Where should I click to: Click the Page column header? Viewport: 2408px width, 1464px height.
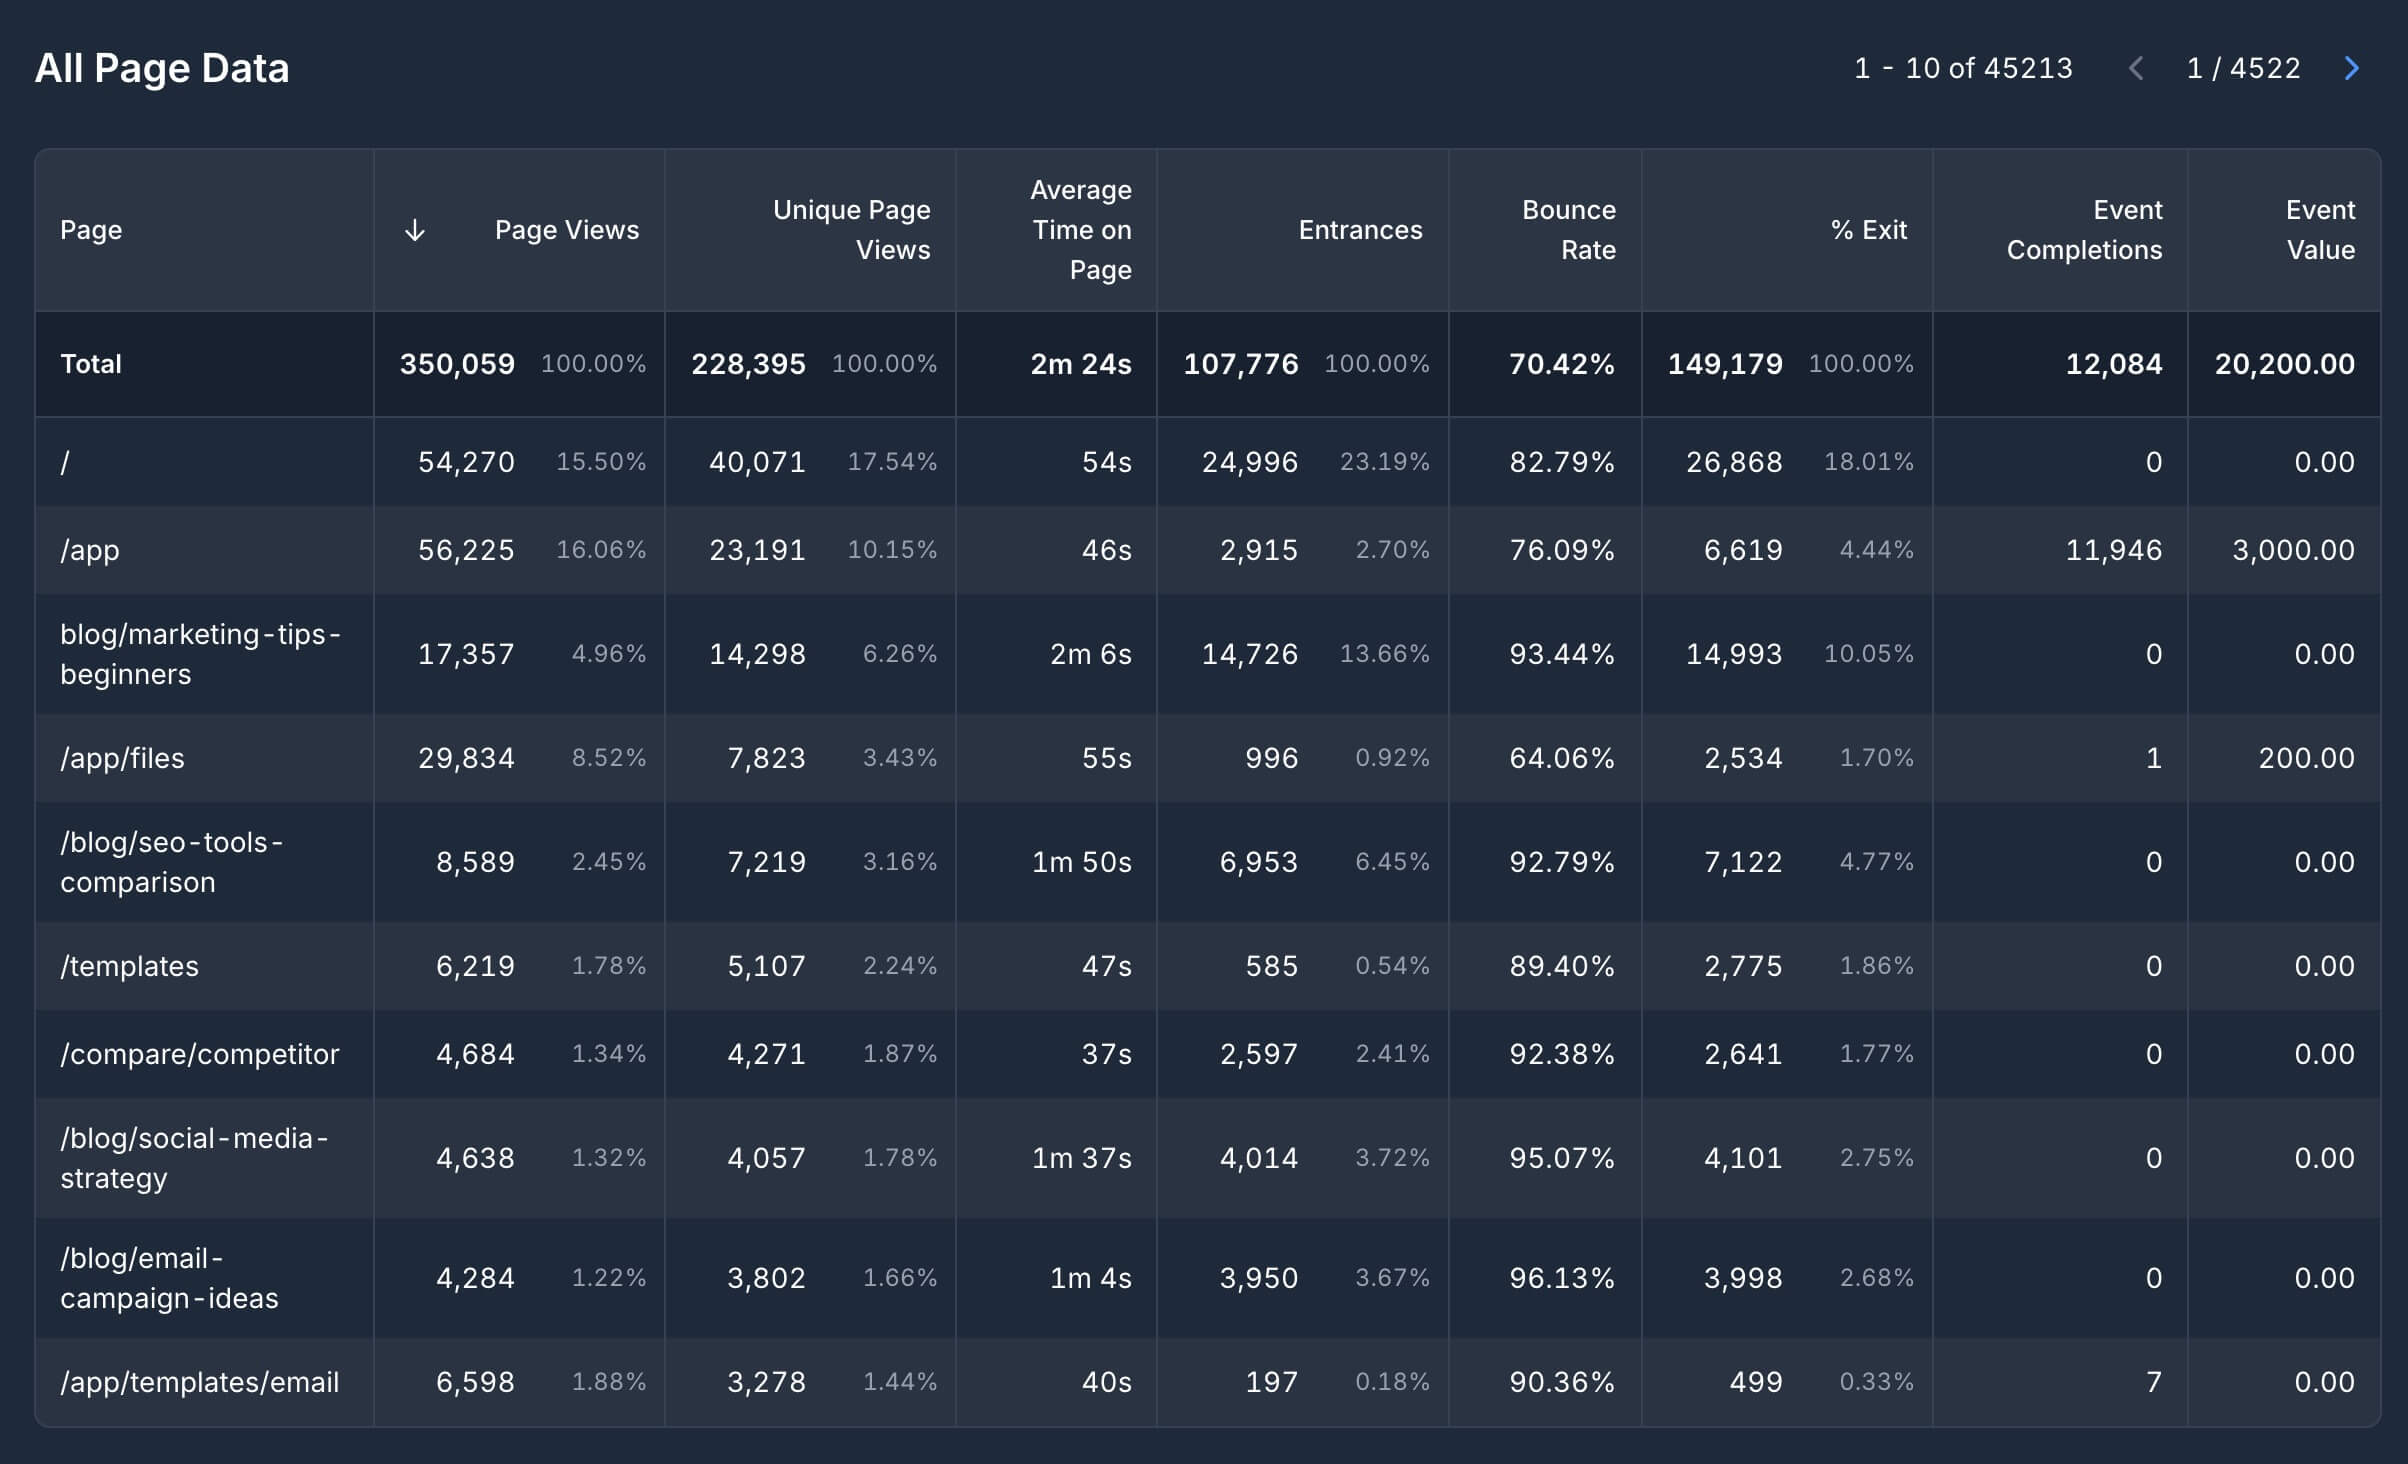[x=91, y=230]
